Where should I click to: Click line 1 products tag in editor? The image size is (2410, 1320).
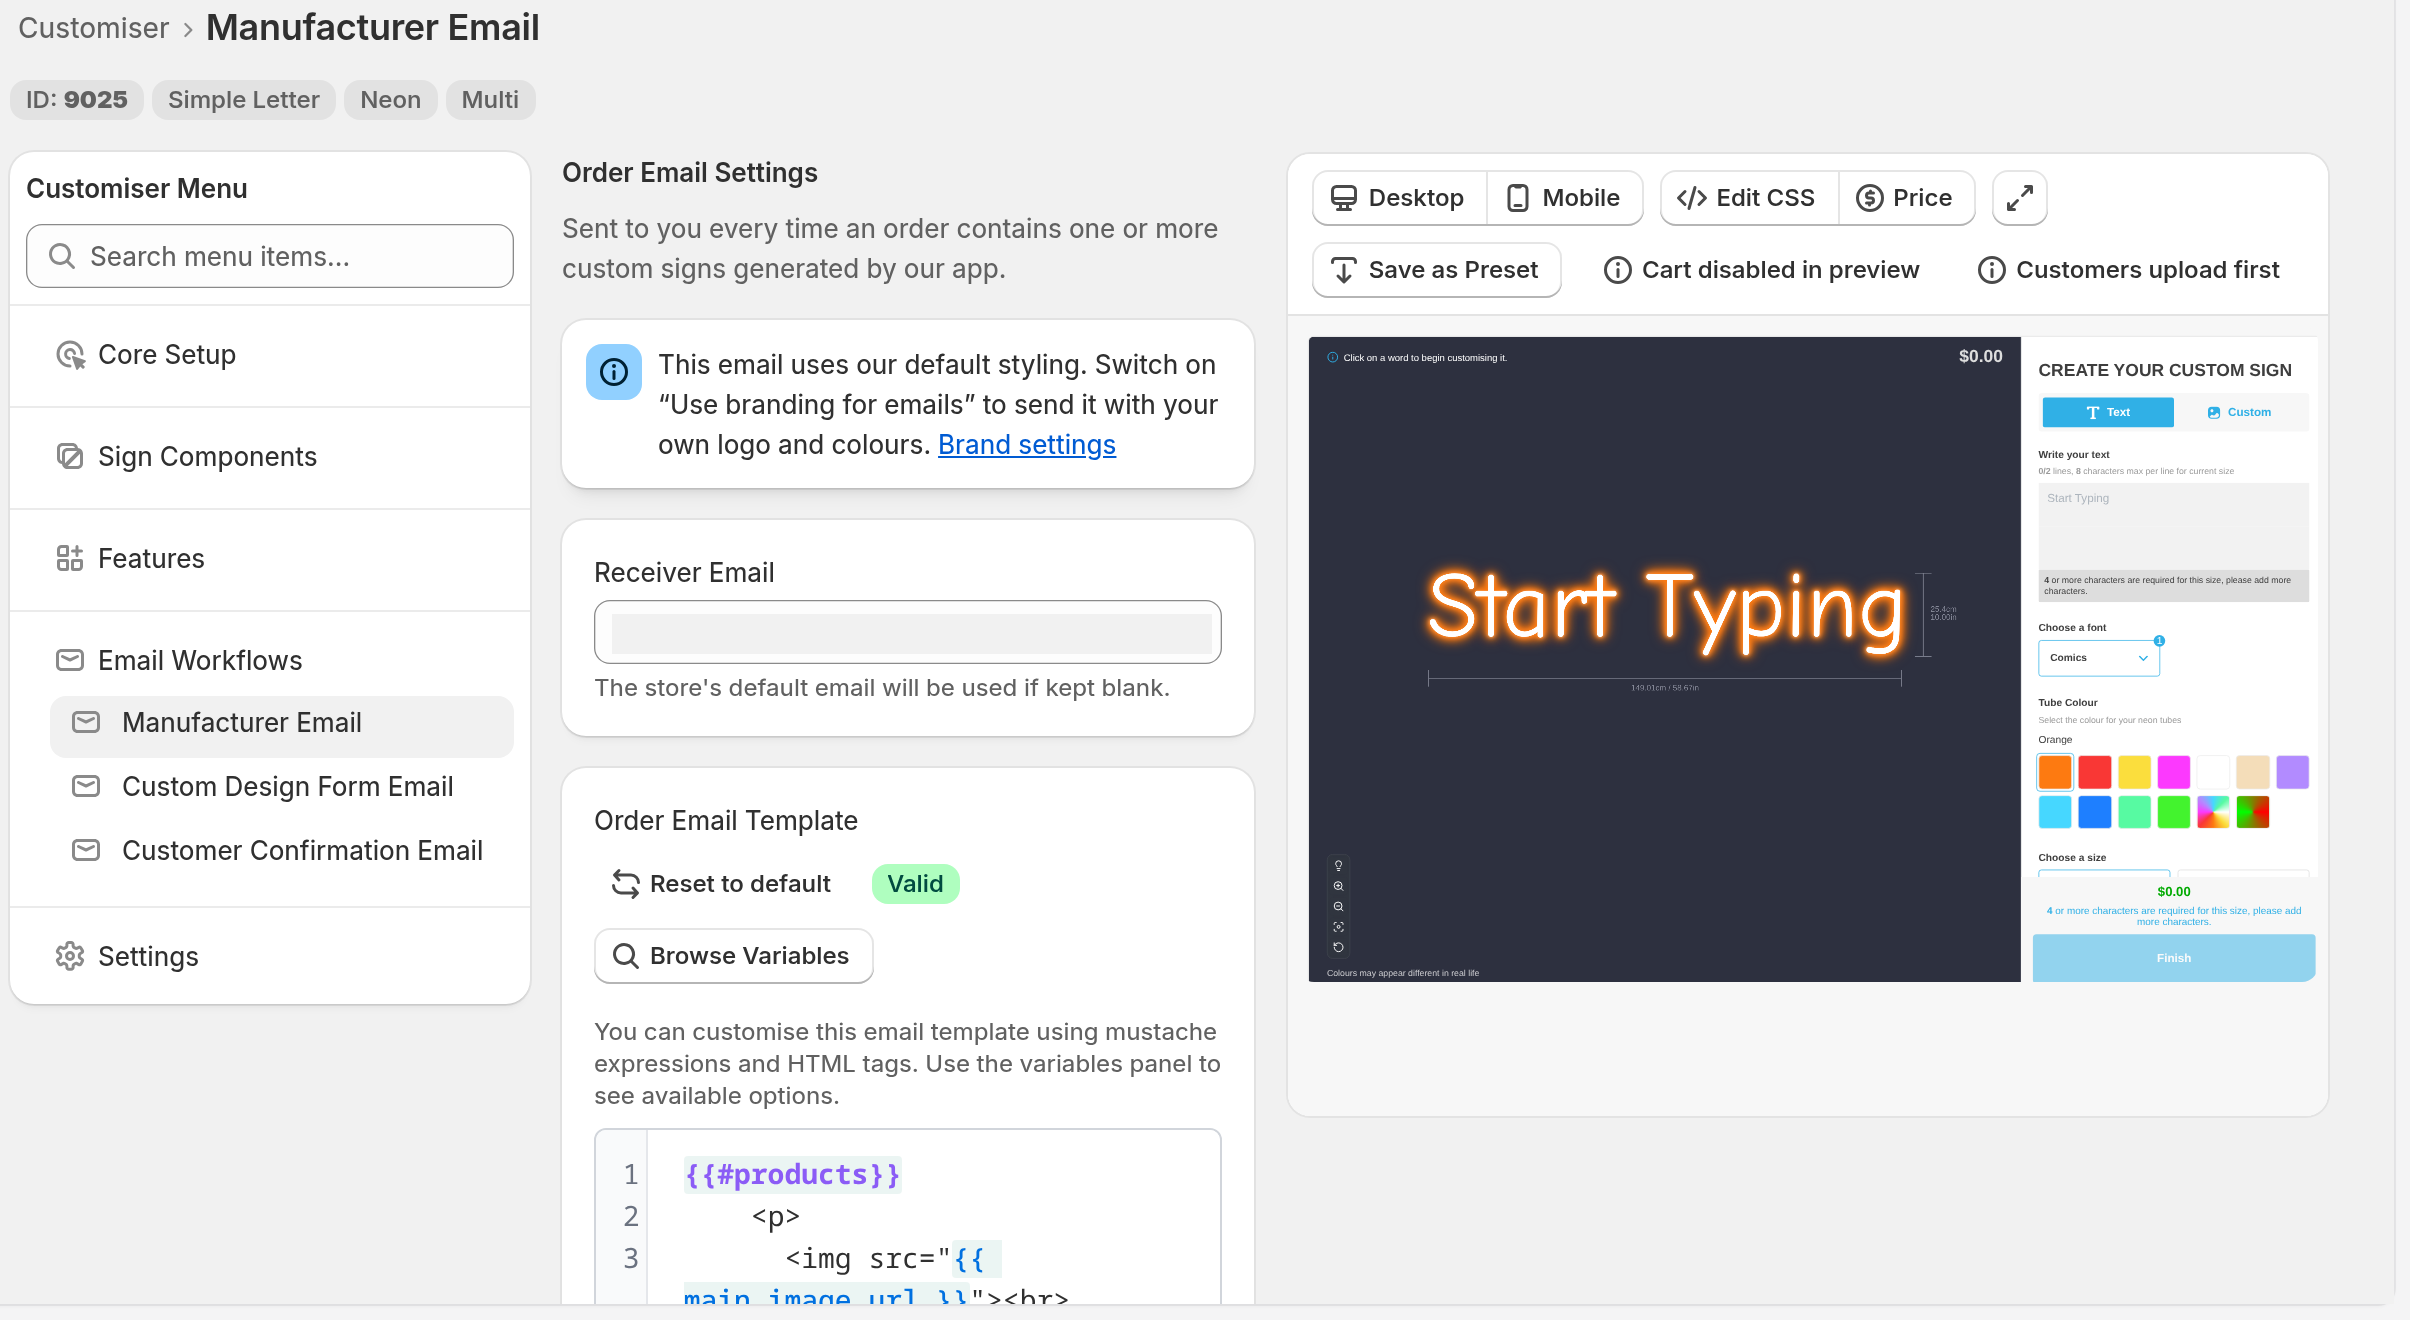click(792, 1175)
